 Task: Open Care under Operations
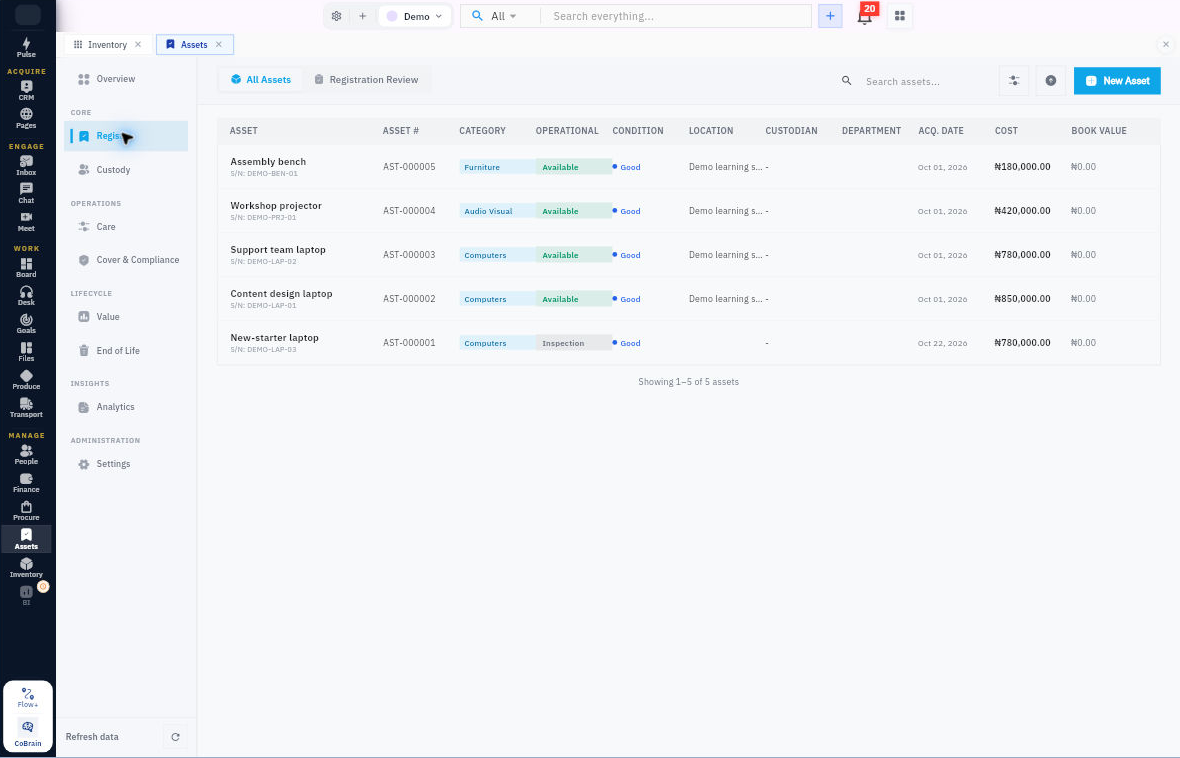[126, 227]
